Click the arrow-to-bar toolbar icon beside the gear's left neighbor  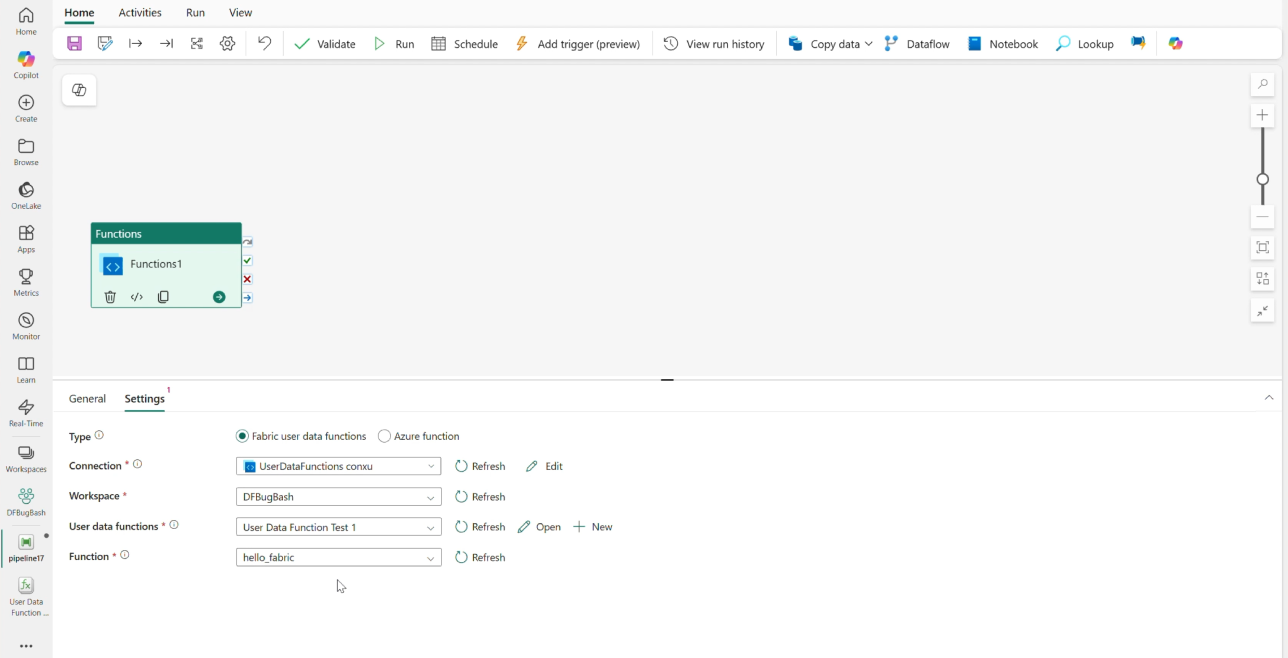166,44
